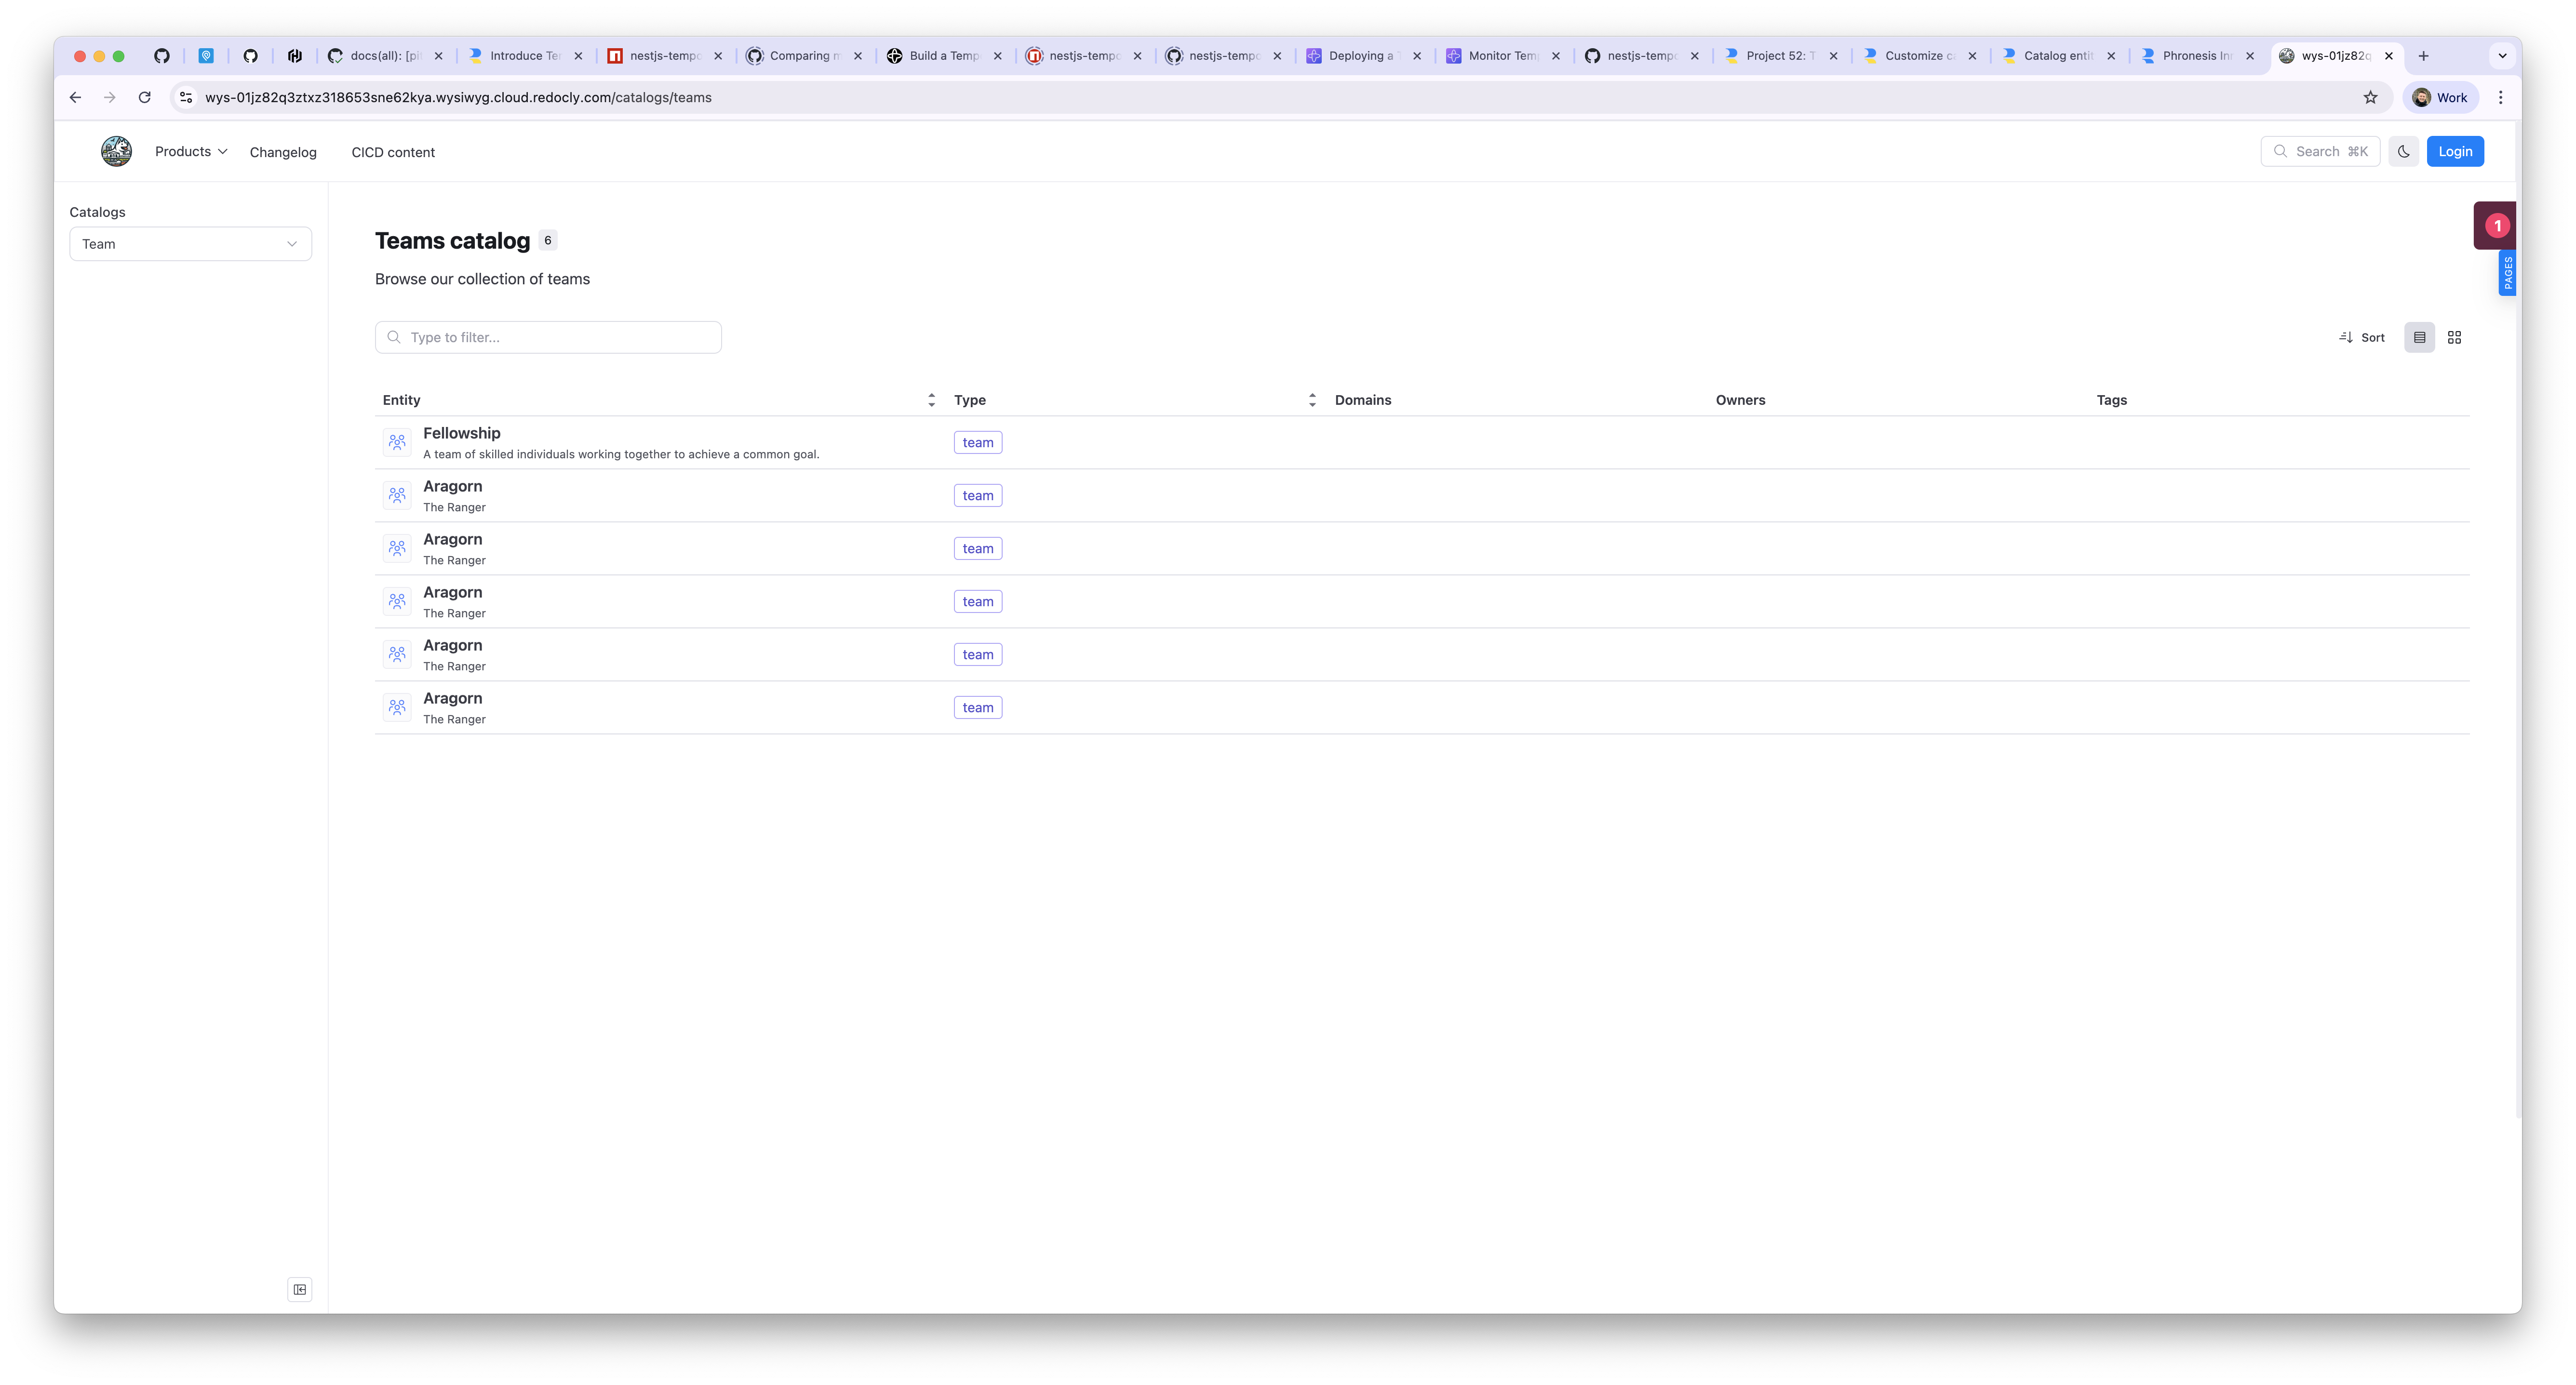Open the Fellowship team entry

pos(461,433)
